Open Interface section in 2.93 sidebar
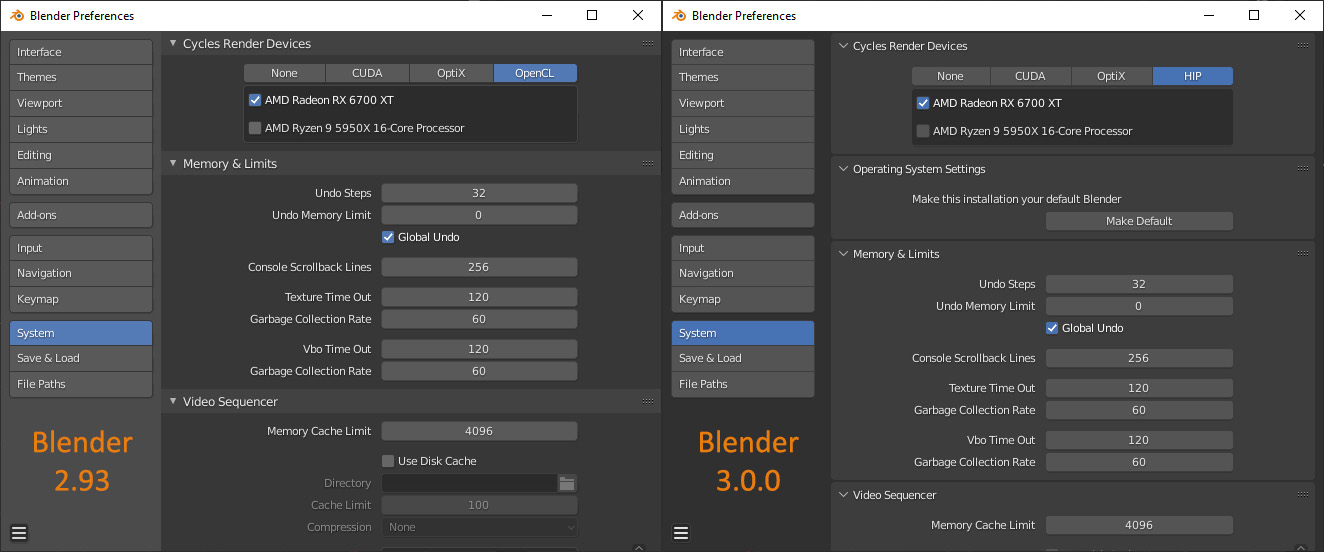Screen dimensions: 1324x552 (x=81, y=52)
